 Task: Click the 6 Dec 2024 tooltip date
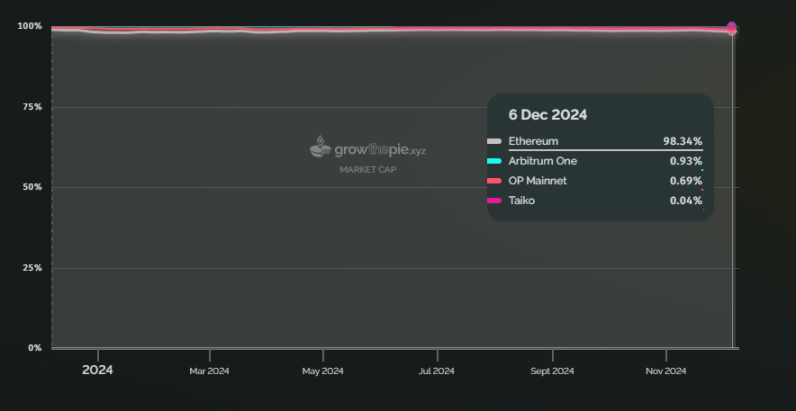pos(547,115)
